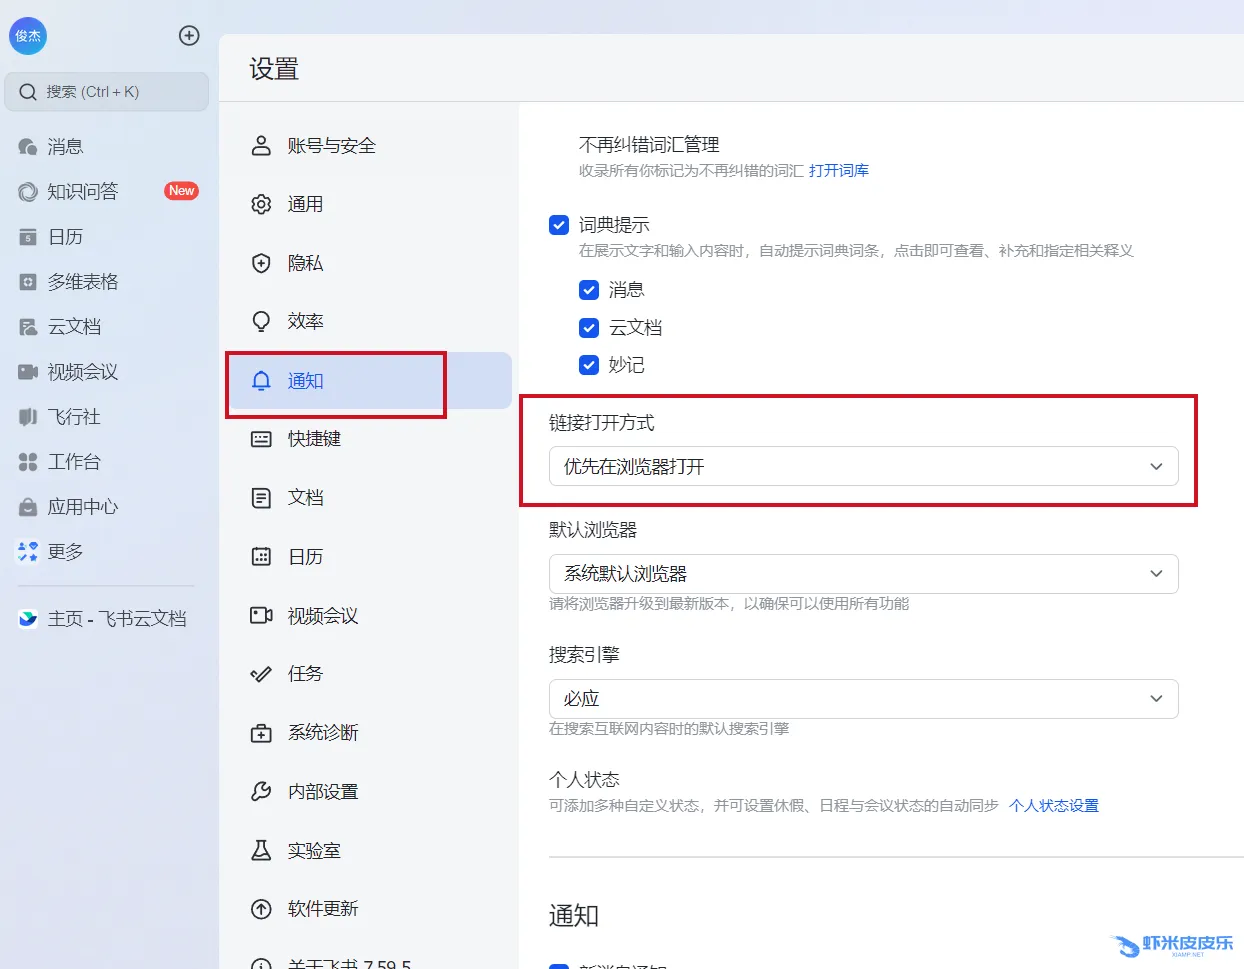Open 多维表格 in the sidebar
Viewport: 1244px width, 969px height.
(82, 282)
